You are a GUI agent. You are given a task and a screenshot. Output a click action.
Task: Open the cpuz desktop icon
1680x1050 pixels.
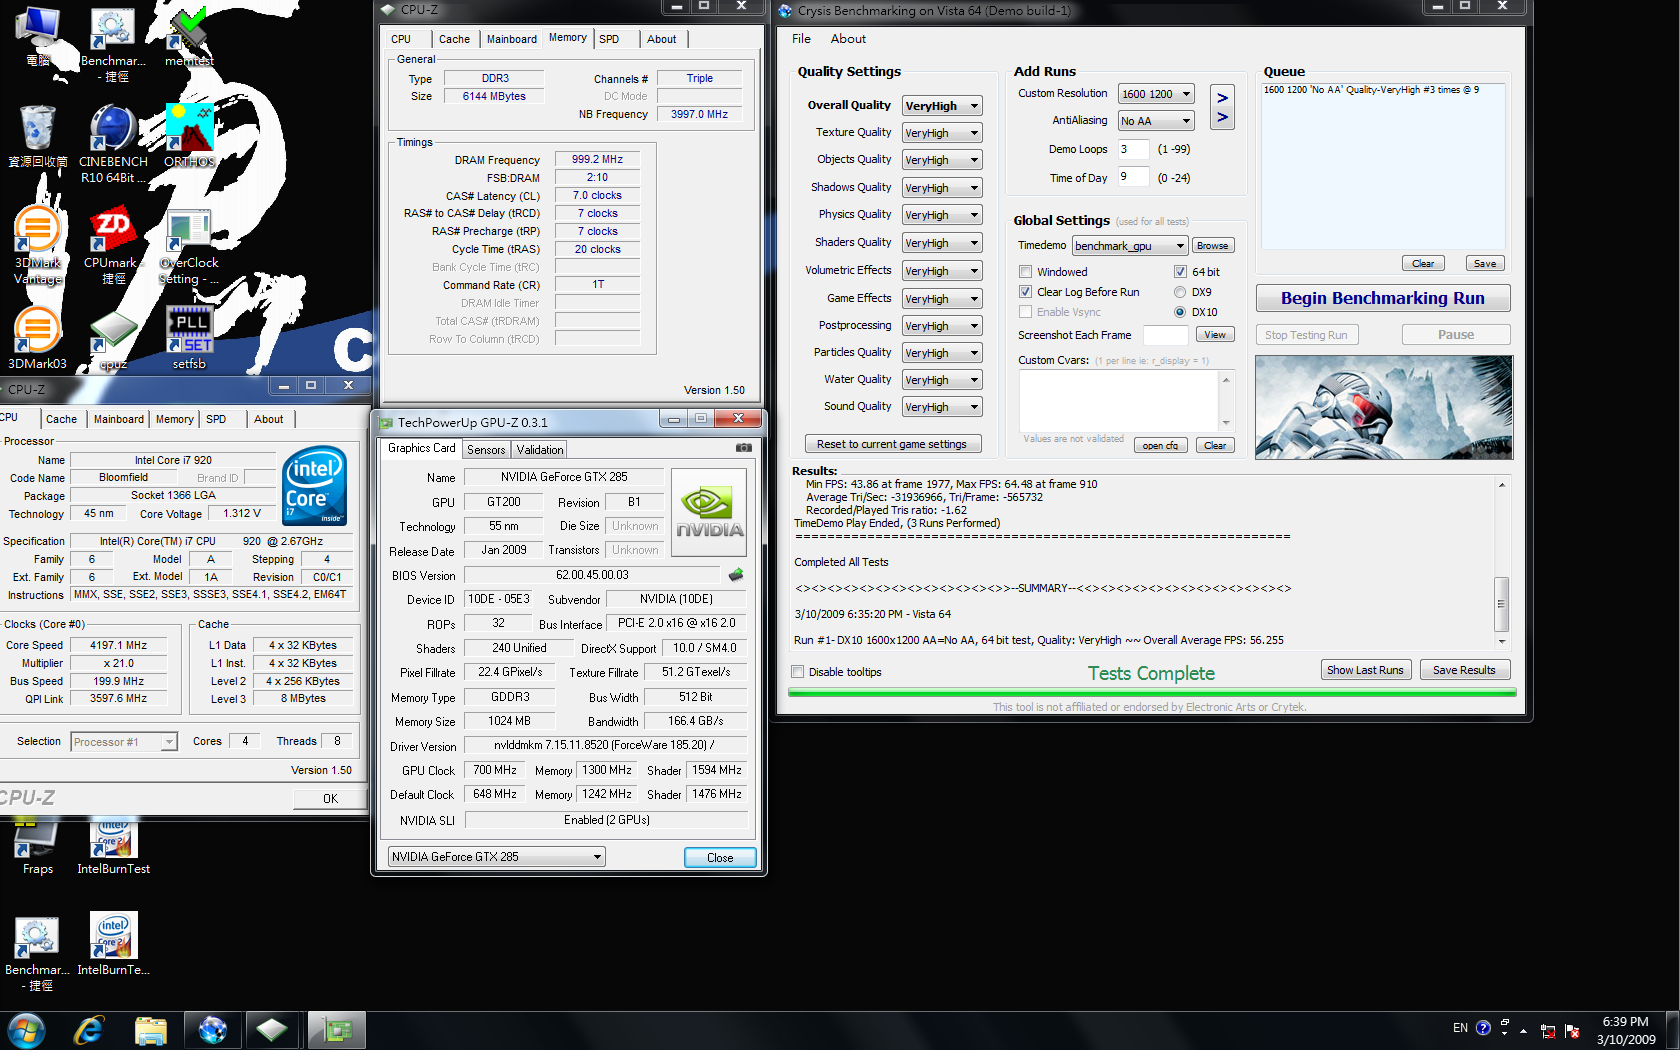coord(113,339)
